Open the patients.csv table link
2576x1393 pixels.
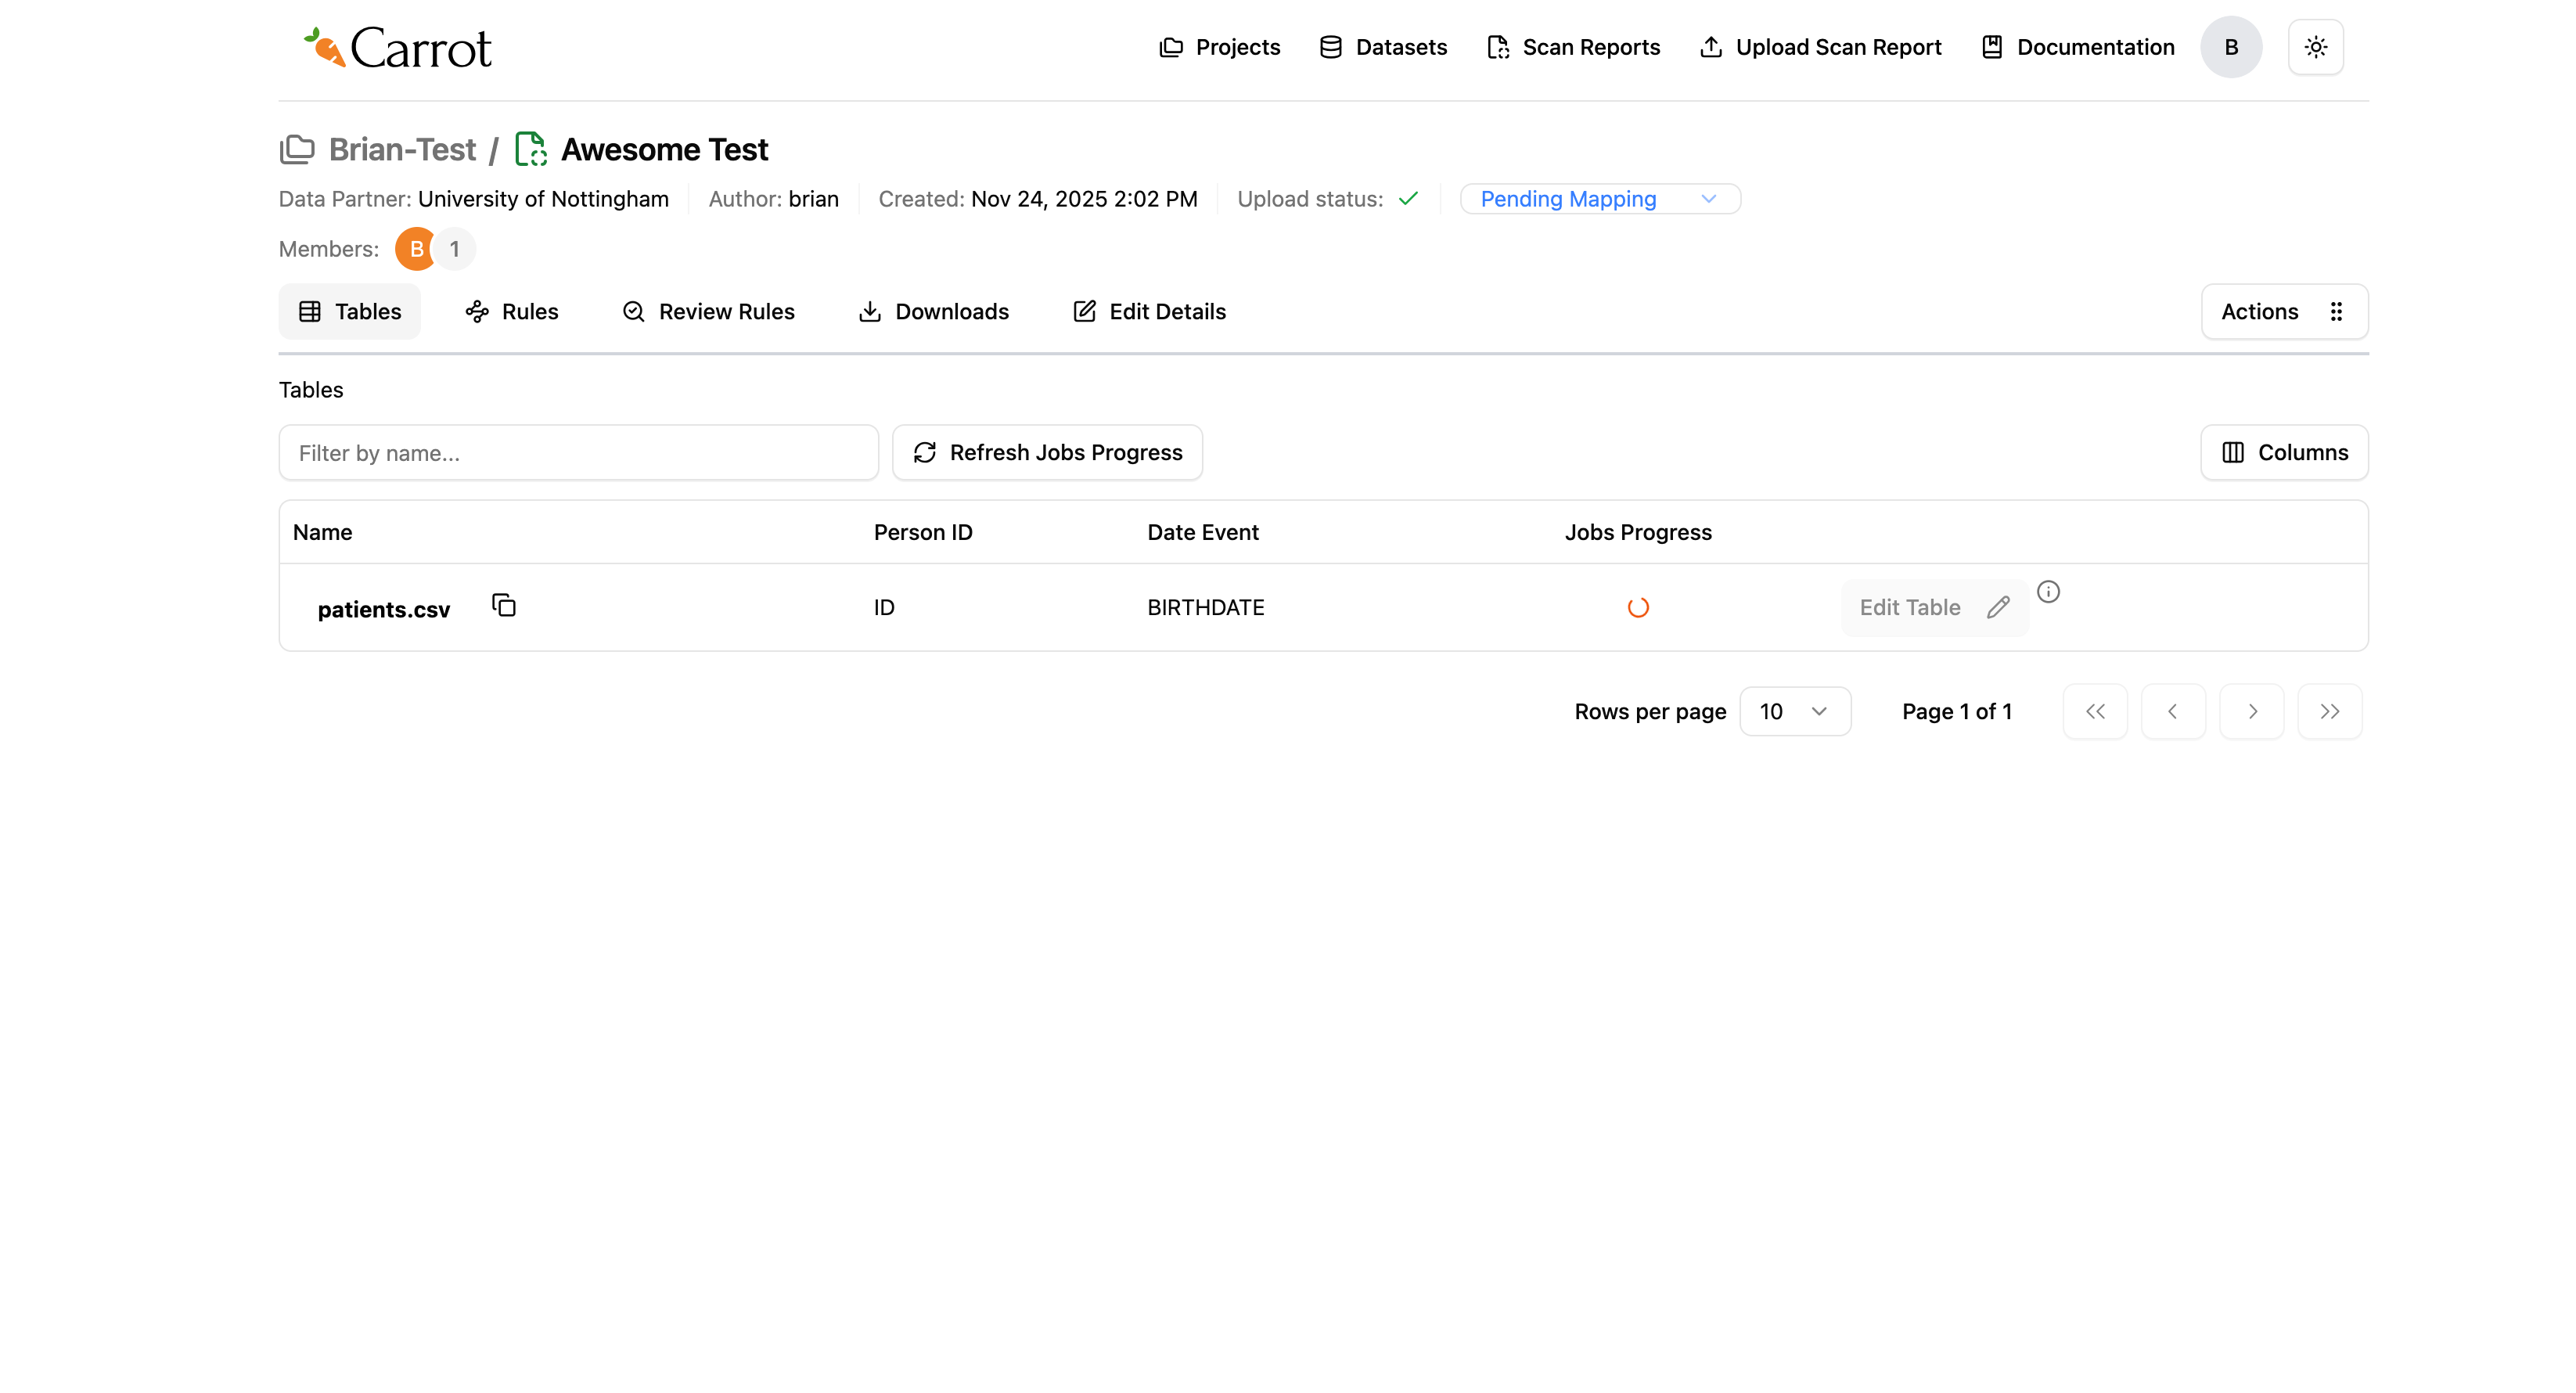383,609
